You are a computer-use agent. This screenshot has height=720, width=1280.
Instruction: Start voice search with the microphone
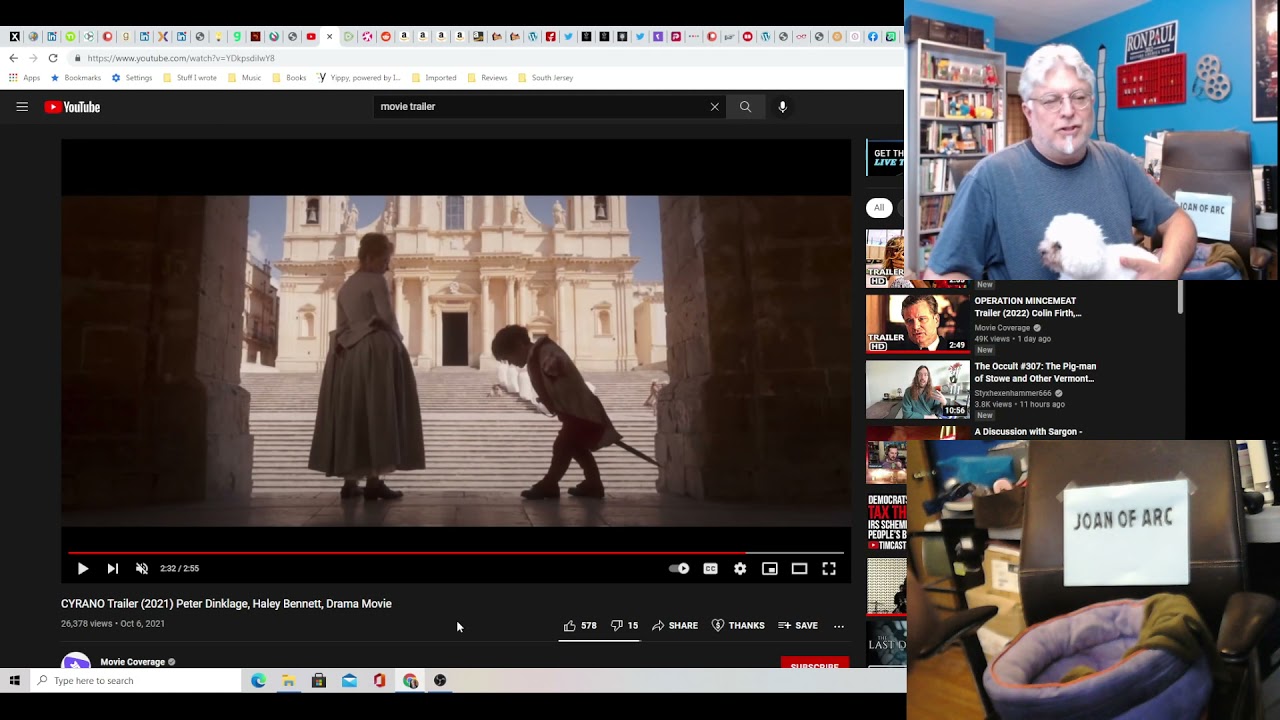coord(783,107)
